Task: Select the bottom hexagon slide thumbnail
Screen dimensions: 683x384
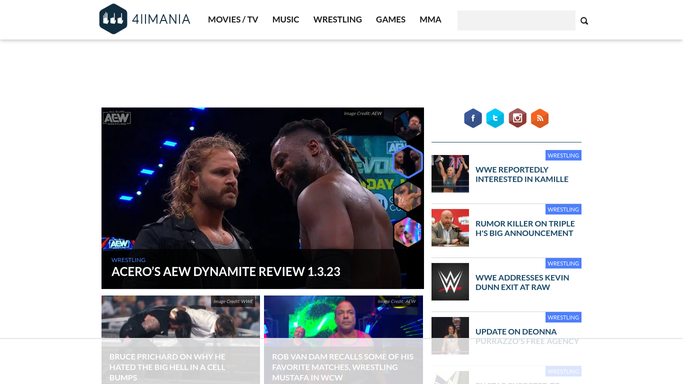Action: coord(408,232)
